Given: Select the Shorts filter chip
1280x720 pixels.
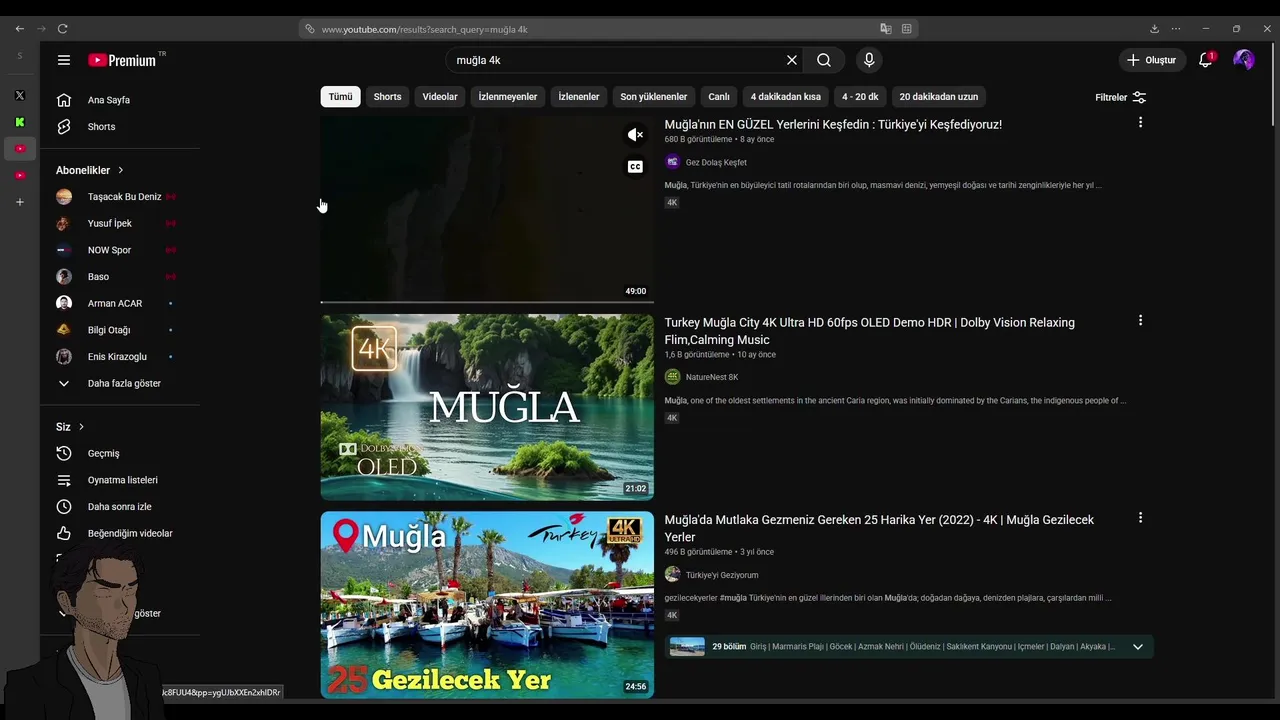Looking at the screenshot, I should (x=387, y=97).
